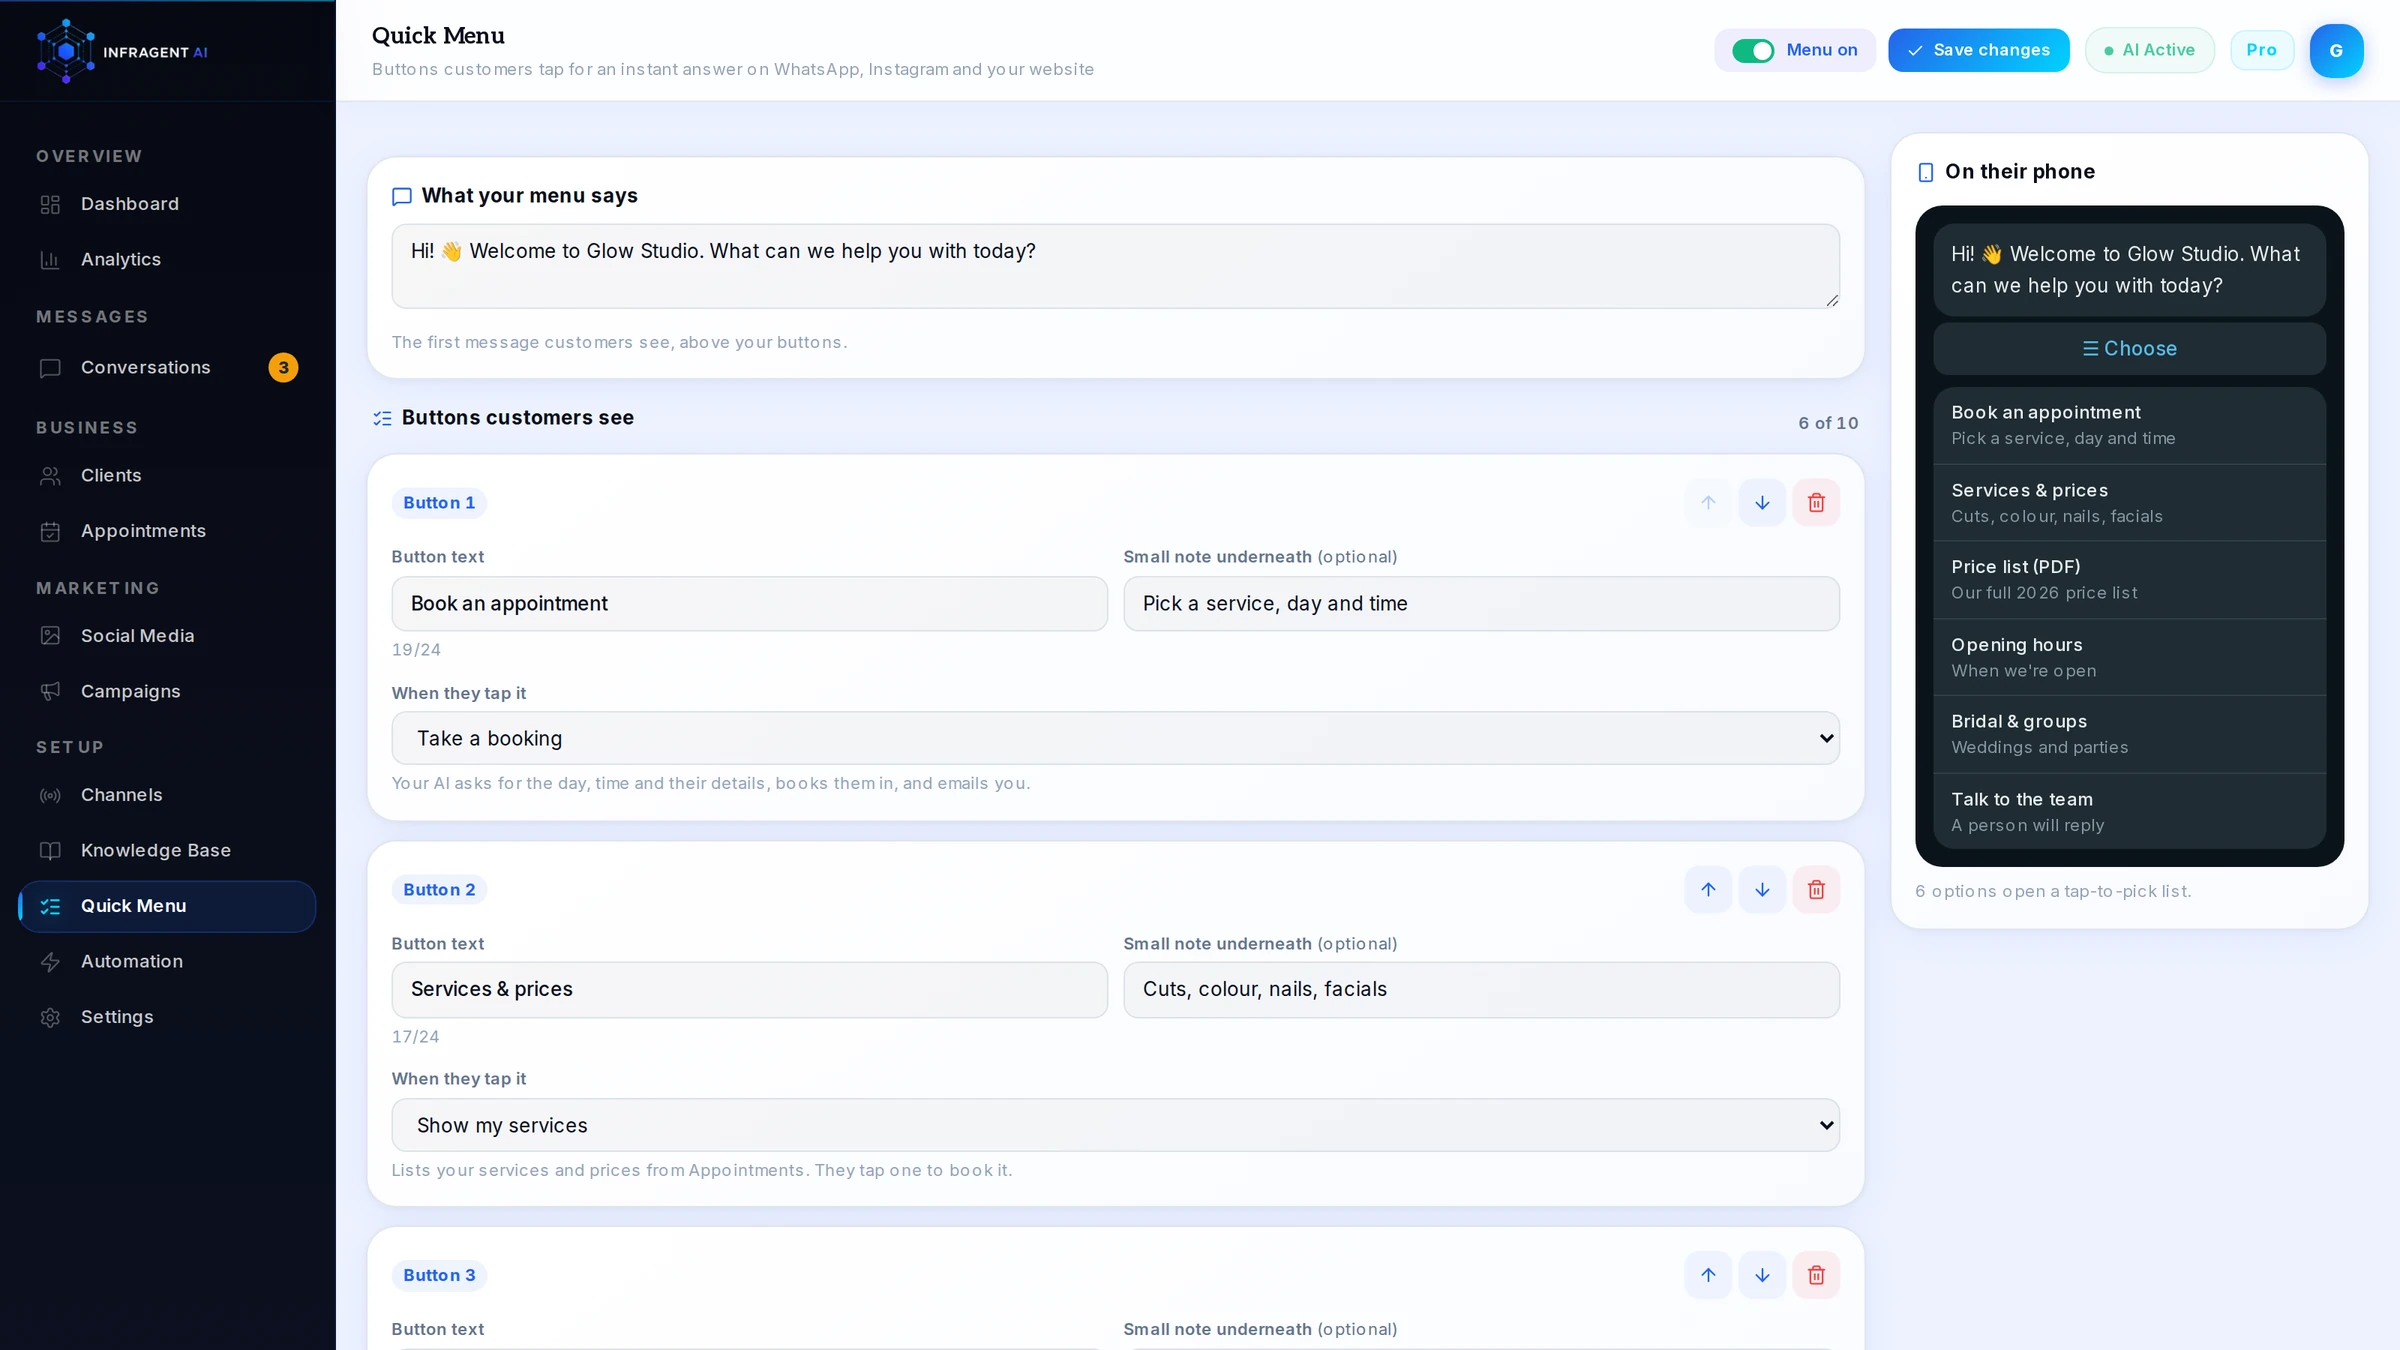Screen dimensions: 2400x1350
Task: Click 'Bridal & groups' preview option
Action: point(2129,734)
